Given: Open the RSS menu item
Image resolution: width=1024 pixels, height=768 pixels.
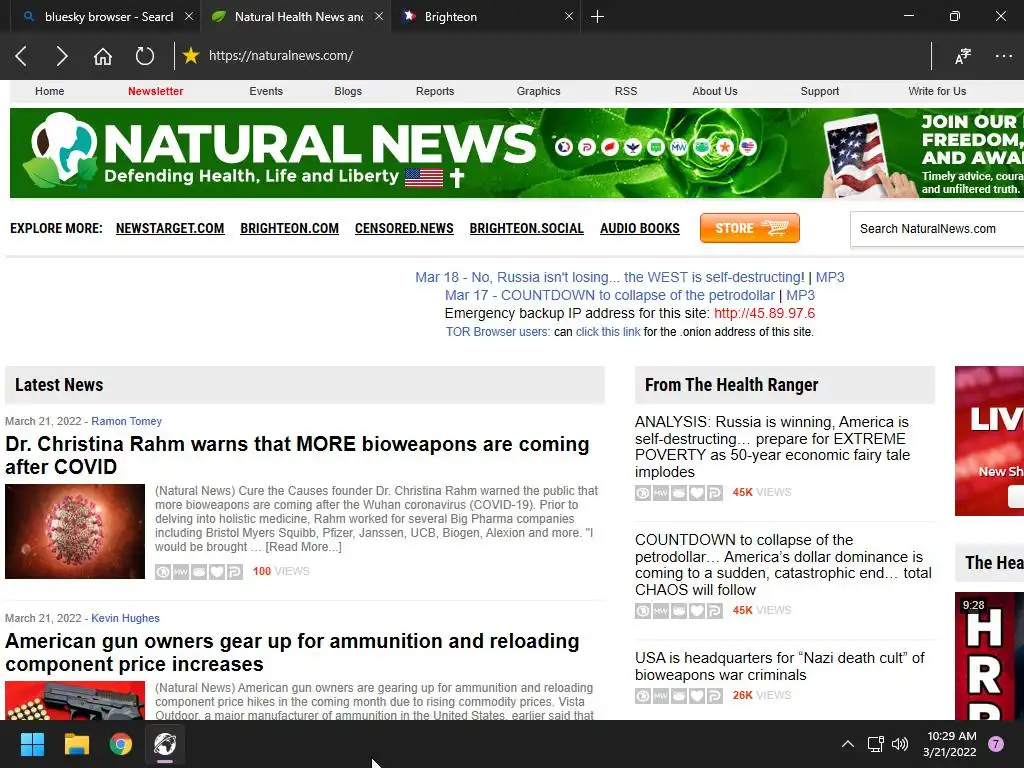Looking at the screenshot, I should [x=626, y=91].
